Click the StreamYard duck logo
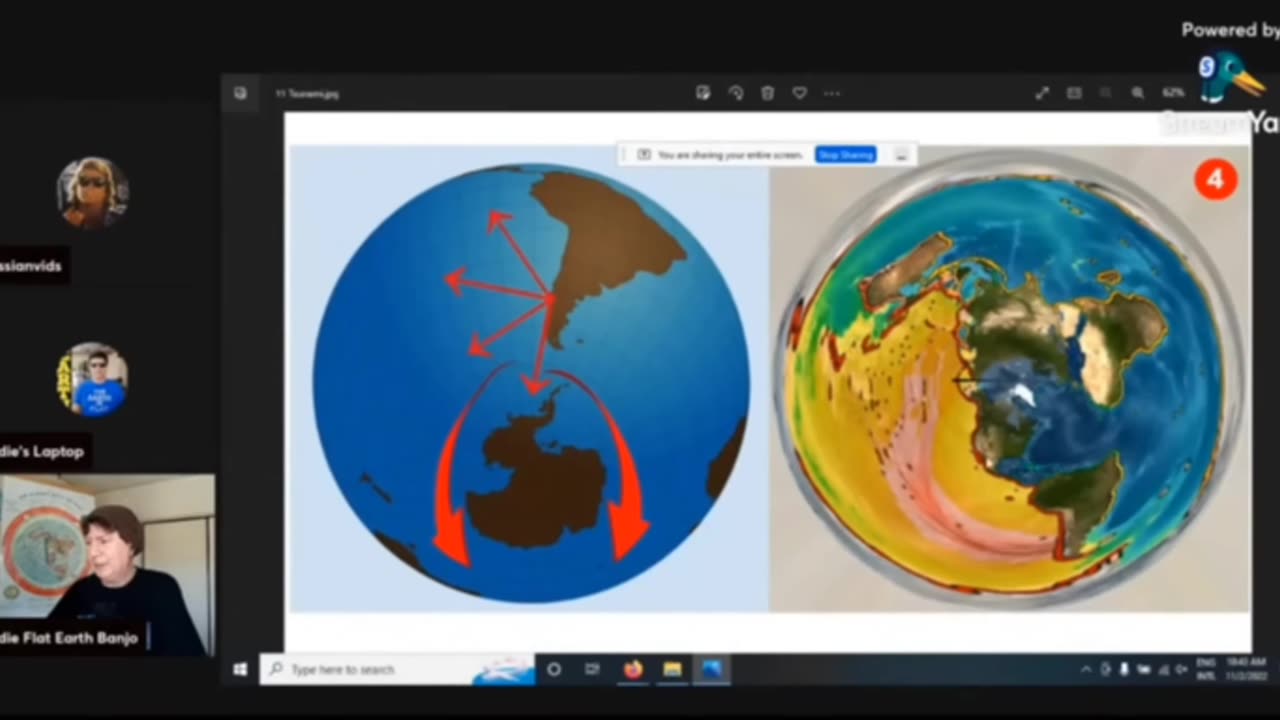This screenshot has width=1280, height=720. [1231, 76]
